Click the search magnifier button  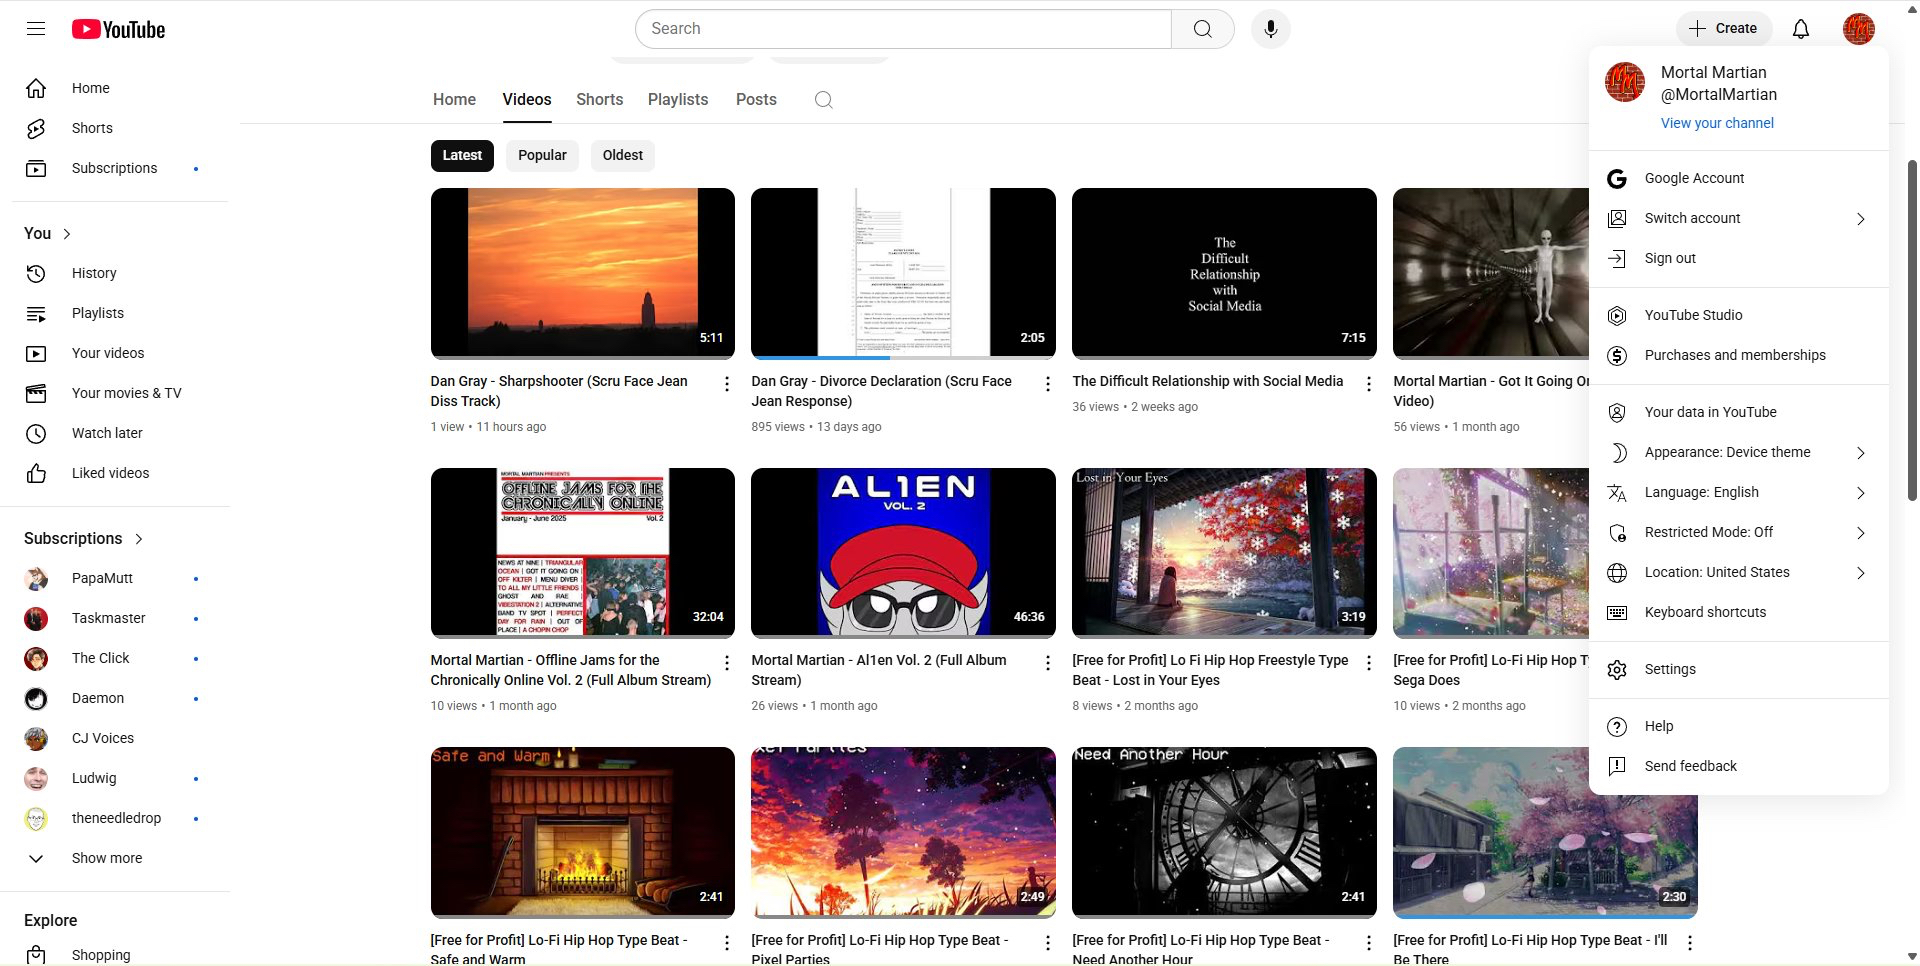[x=1202, y=29]
